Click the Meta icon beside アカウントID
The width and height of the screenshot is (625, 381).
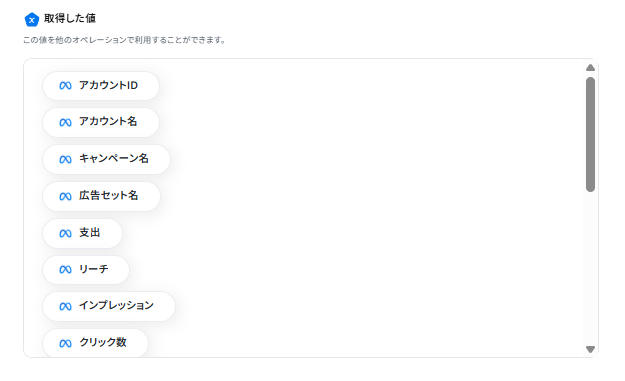[x=65, y=86]
